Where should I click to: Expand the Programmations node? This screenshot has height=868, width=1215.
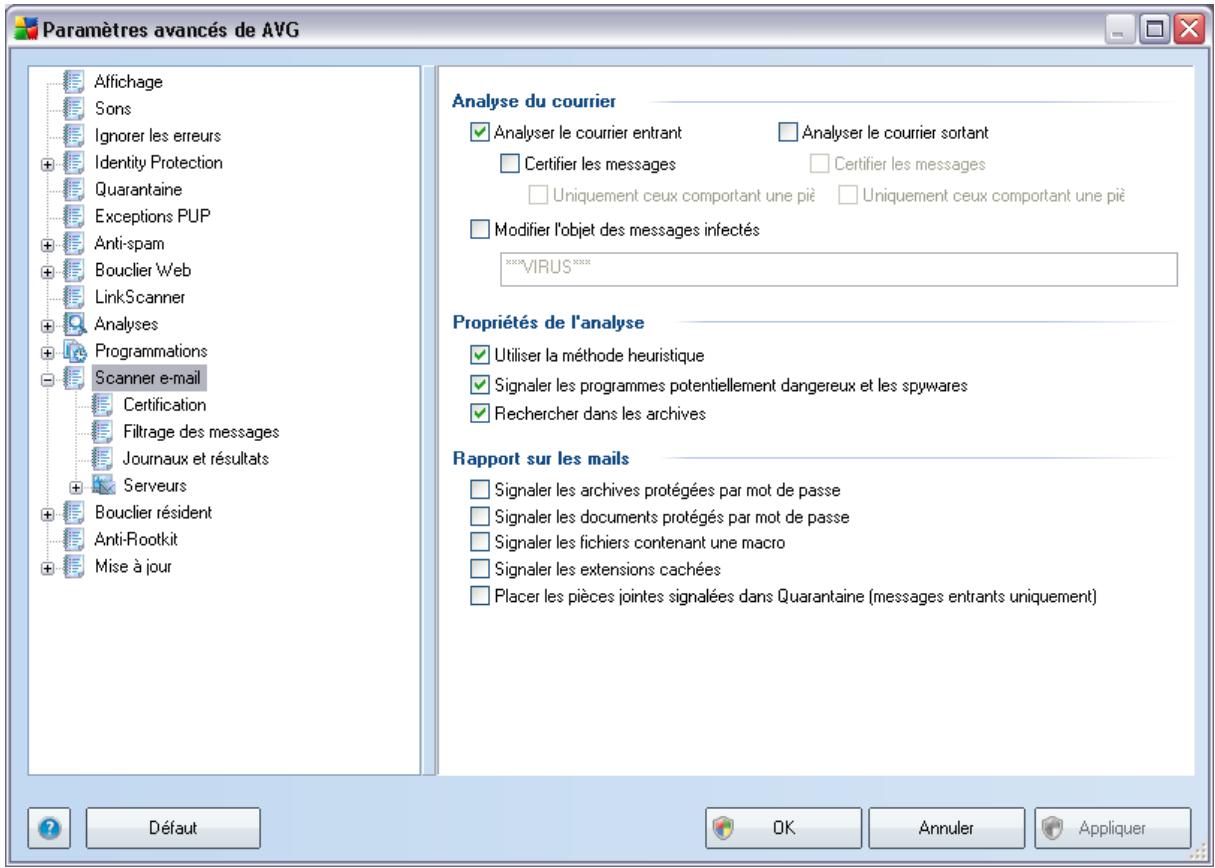pos(46,351)
